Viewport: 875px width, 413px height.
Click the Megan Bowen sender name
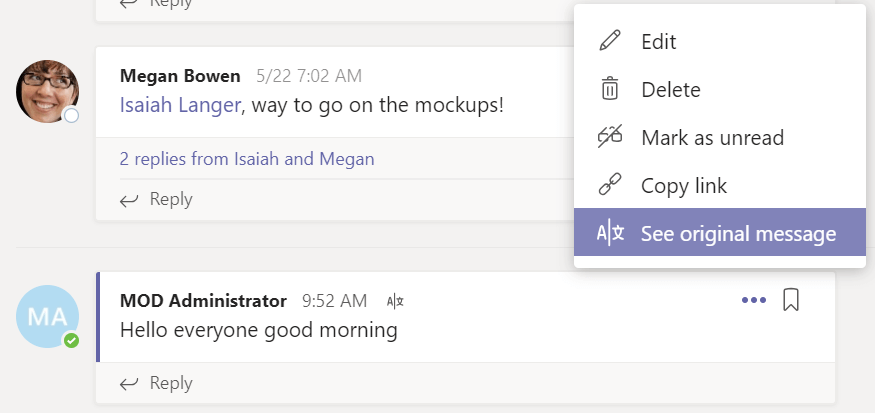[x=180, y=76]
